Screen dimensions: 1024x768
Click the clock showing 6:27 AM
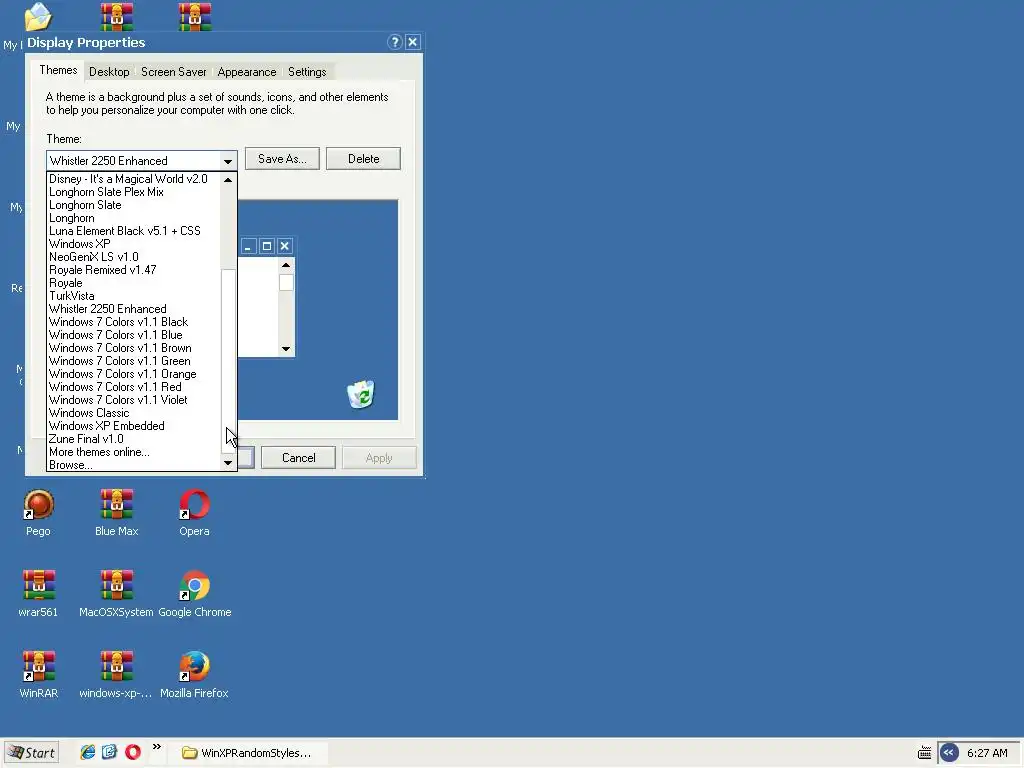pyautogui.click(x=987, y=753)
